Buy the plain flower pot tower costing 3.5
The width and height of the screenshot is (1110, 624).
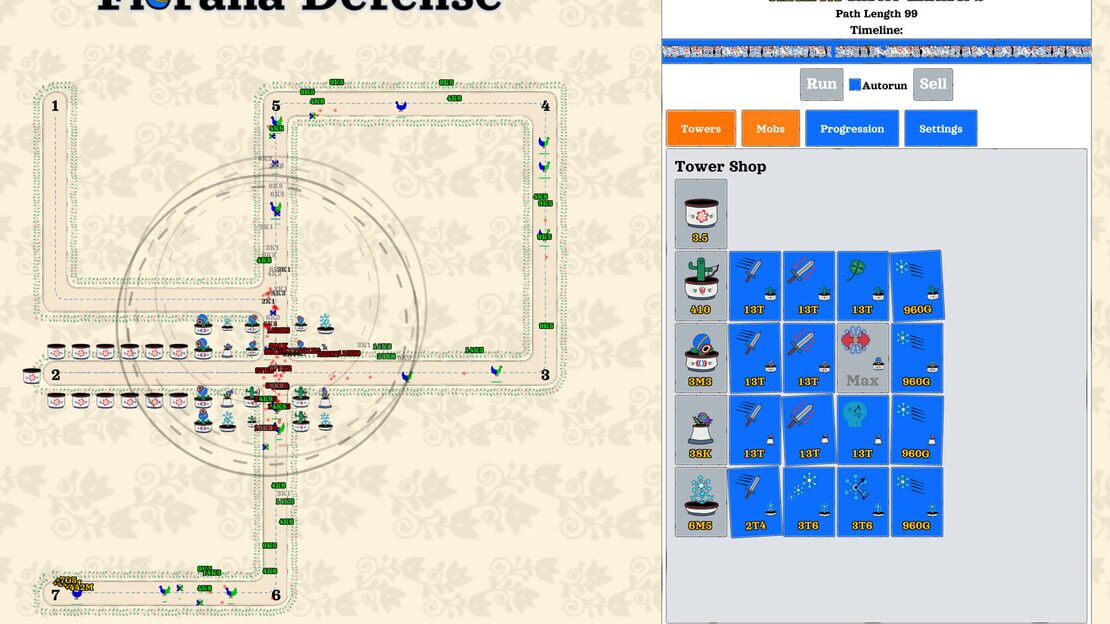(x=700, y=213)
